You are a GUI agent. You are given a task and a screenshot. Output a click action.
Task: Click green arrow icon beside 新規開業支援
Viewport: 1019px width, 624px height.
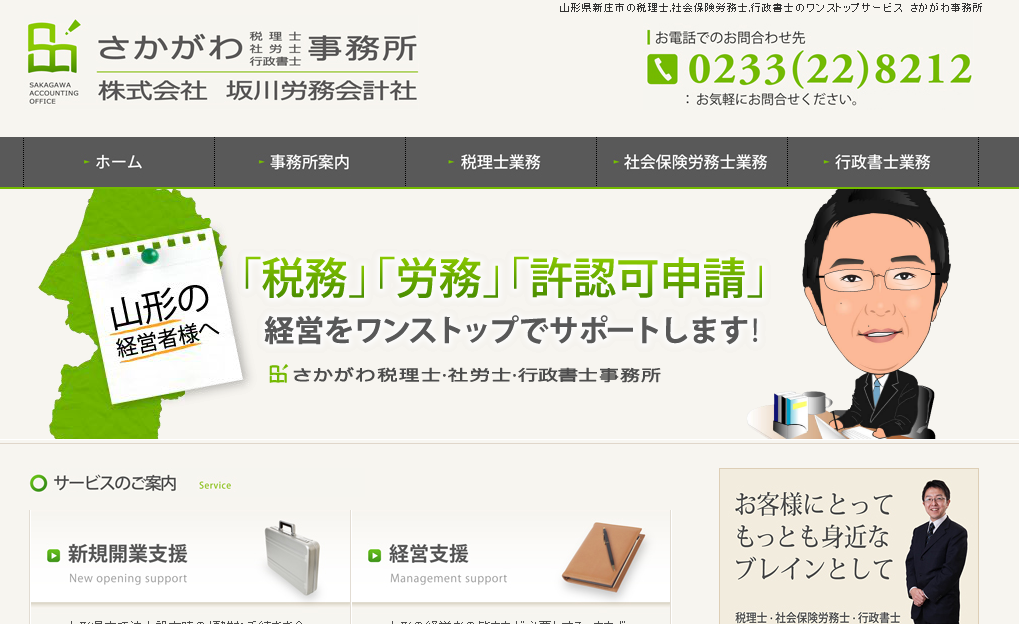(x=53, y=555)
